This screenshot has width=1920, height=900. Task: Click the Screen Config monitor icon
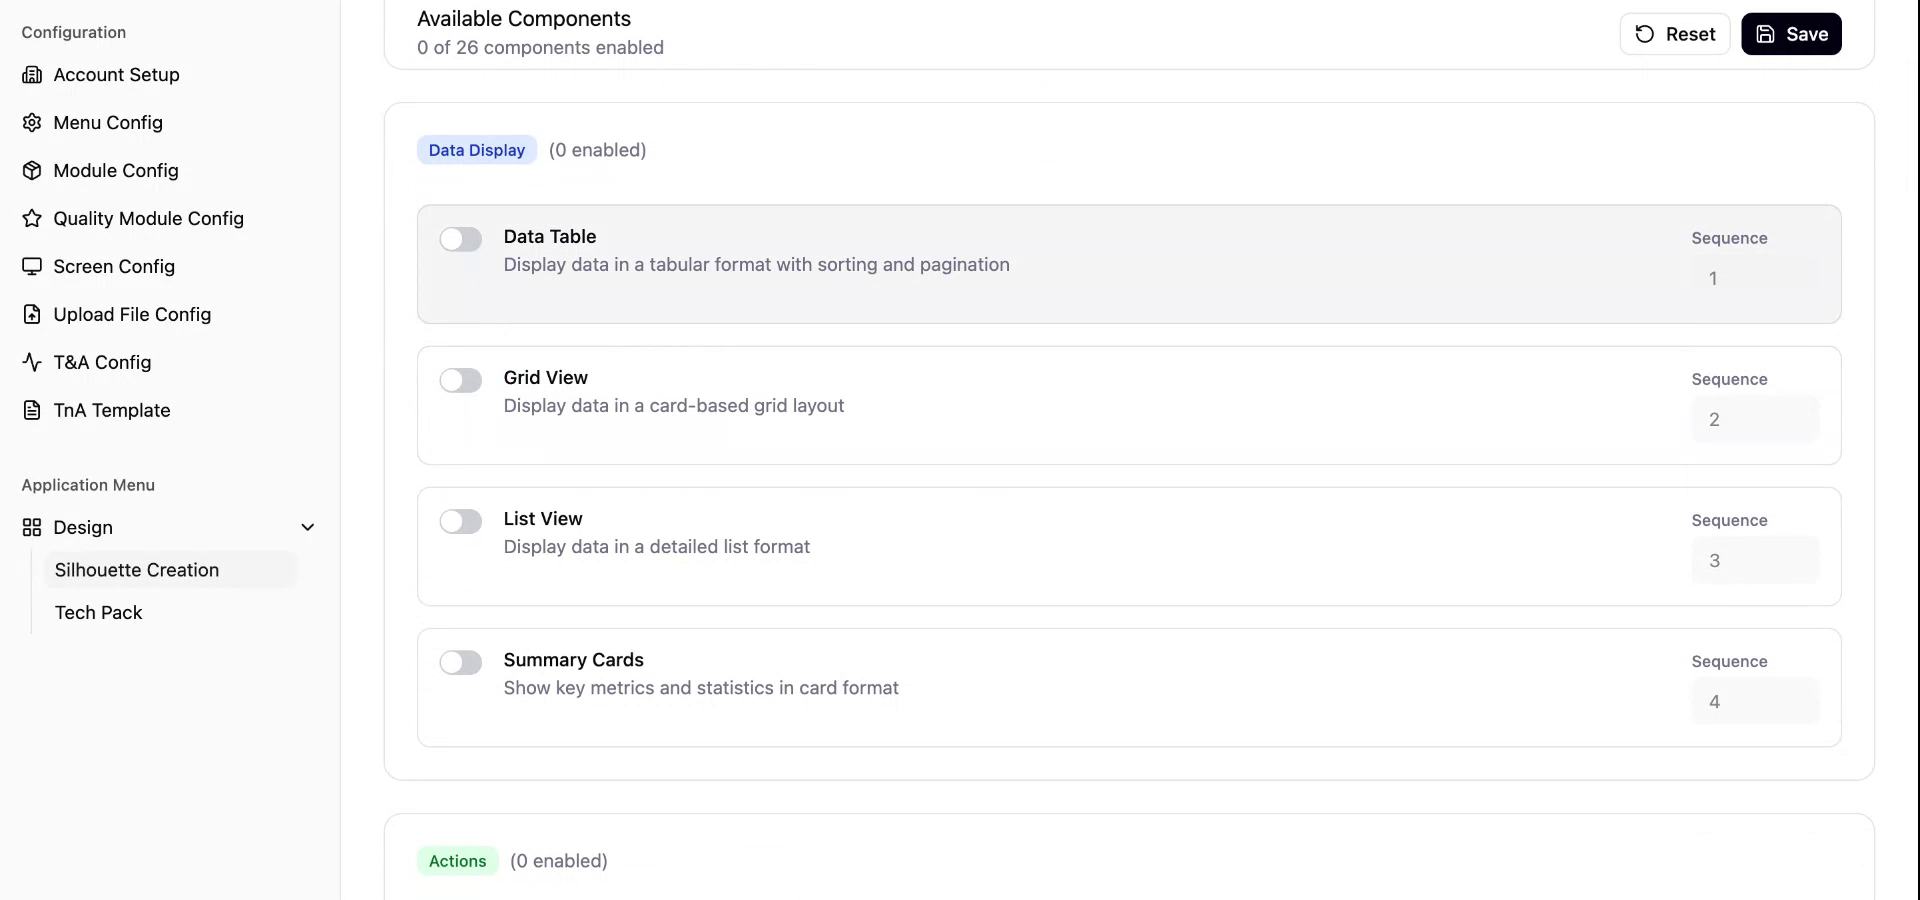tap(33, 266)
